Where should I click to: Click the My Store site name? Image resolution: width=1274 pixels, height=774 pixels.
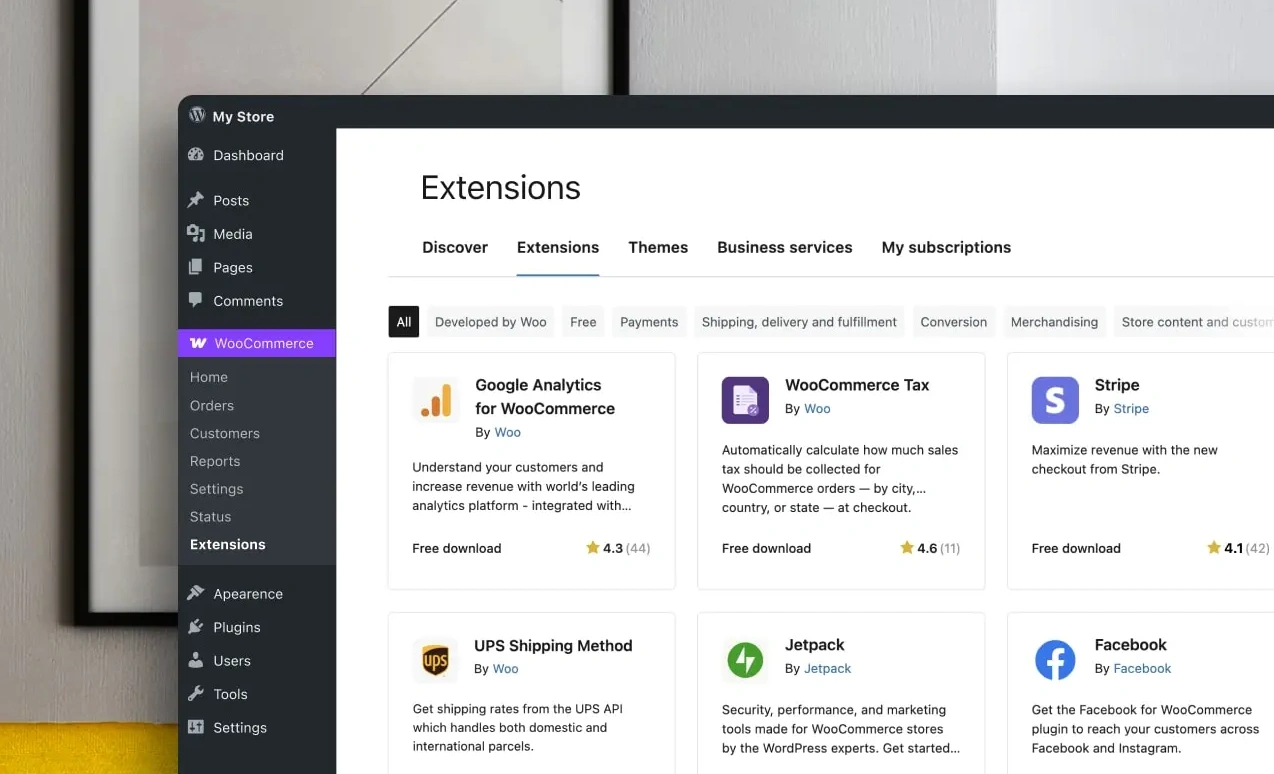(x=243, y=116)
